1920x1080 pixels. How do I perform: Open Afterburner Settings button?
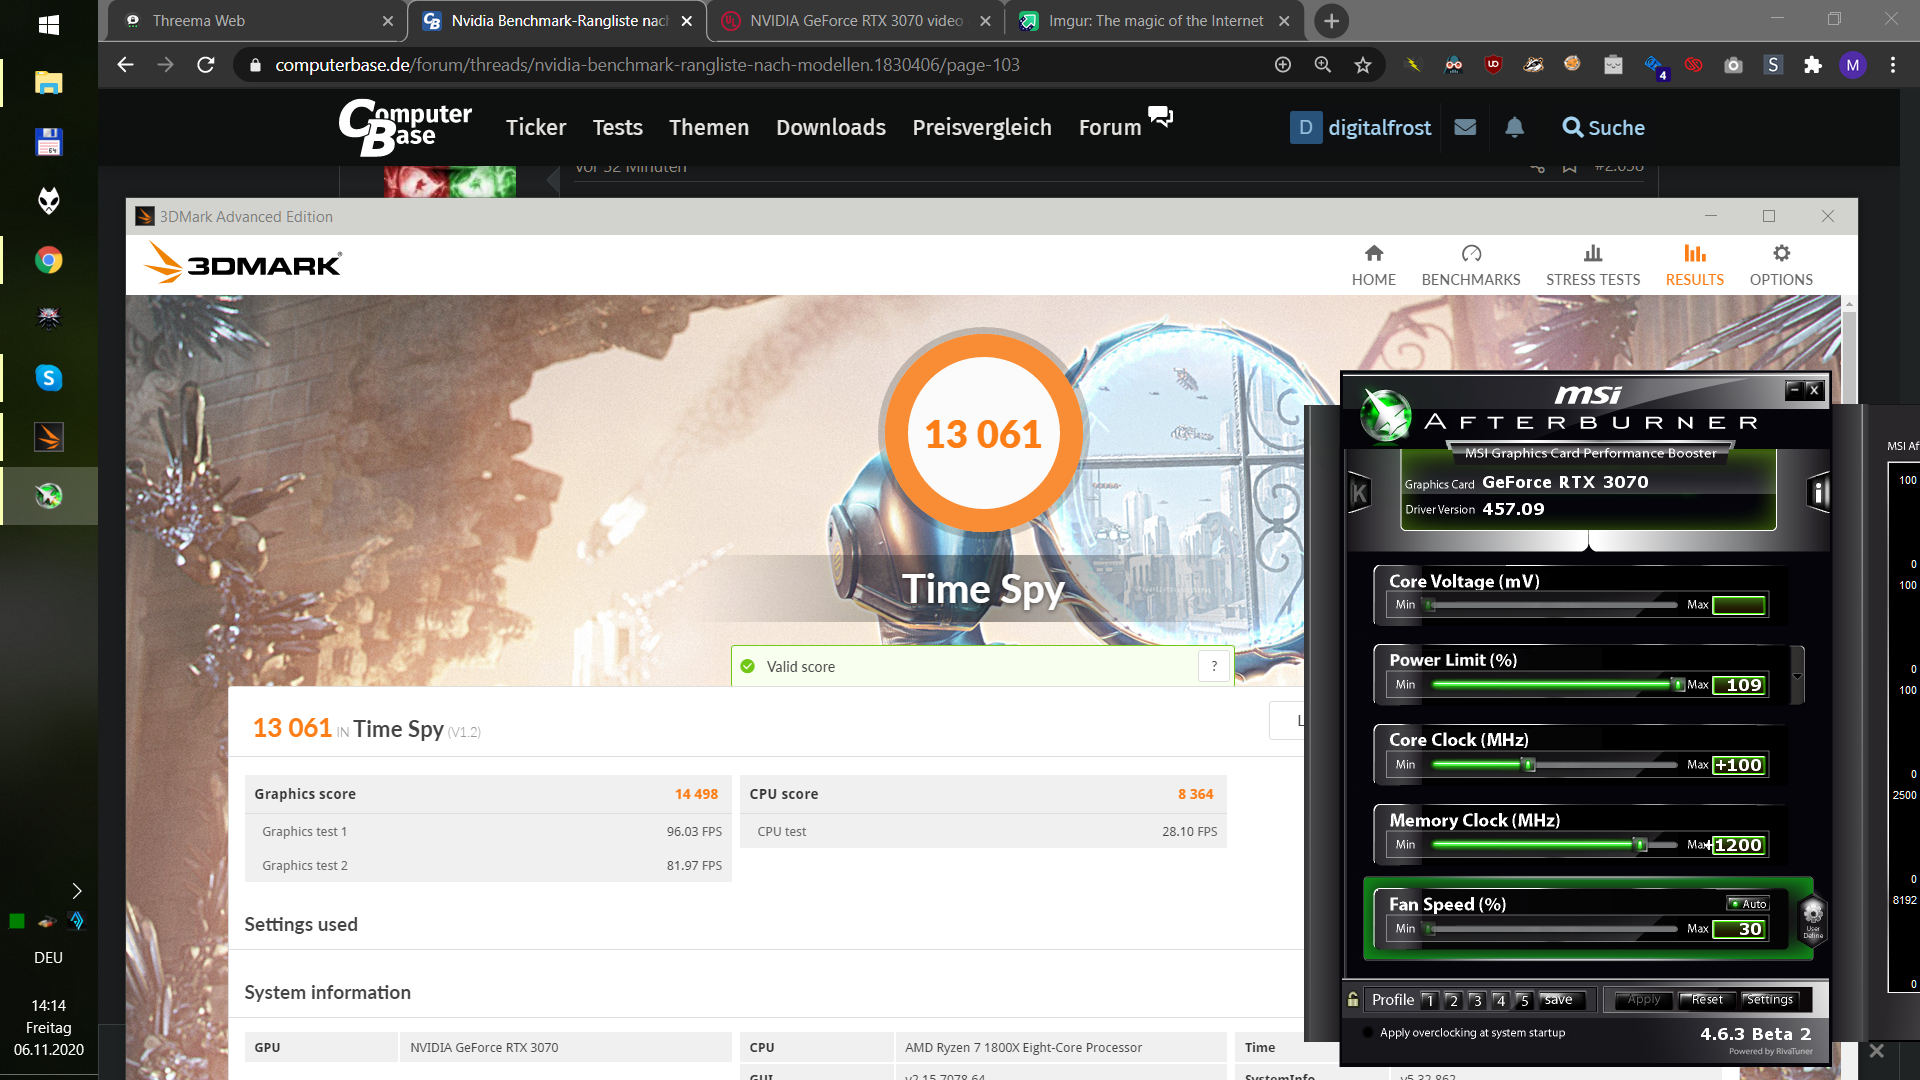(x=1769, y=1000)
